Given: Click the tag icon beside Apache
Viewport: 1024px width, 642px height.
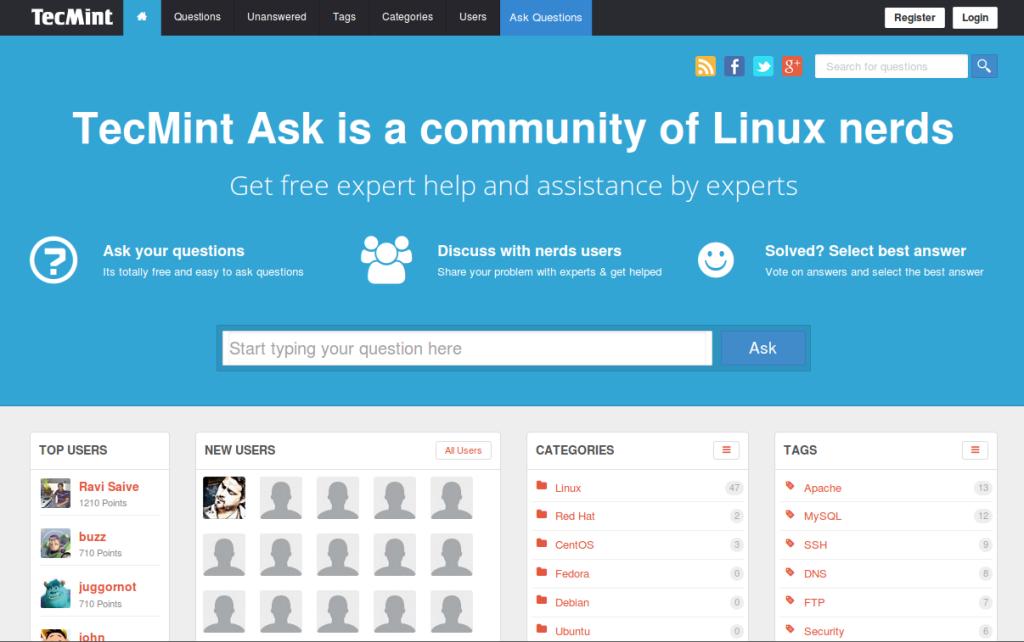Looking at the screenshot, I should pos(790,486).
